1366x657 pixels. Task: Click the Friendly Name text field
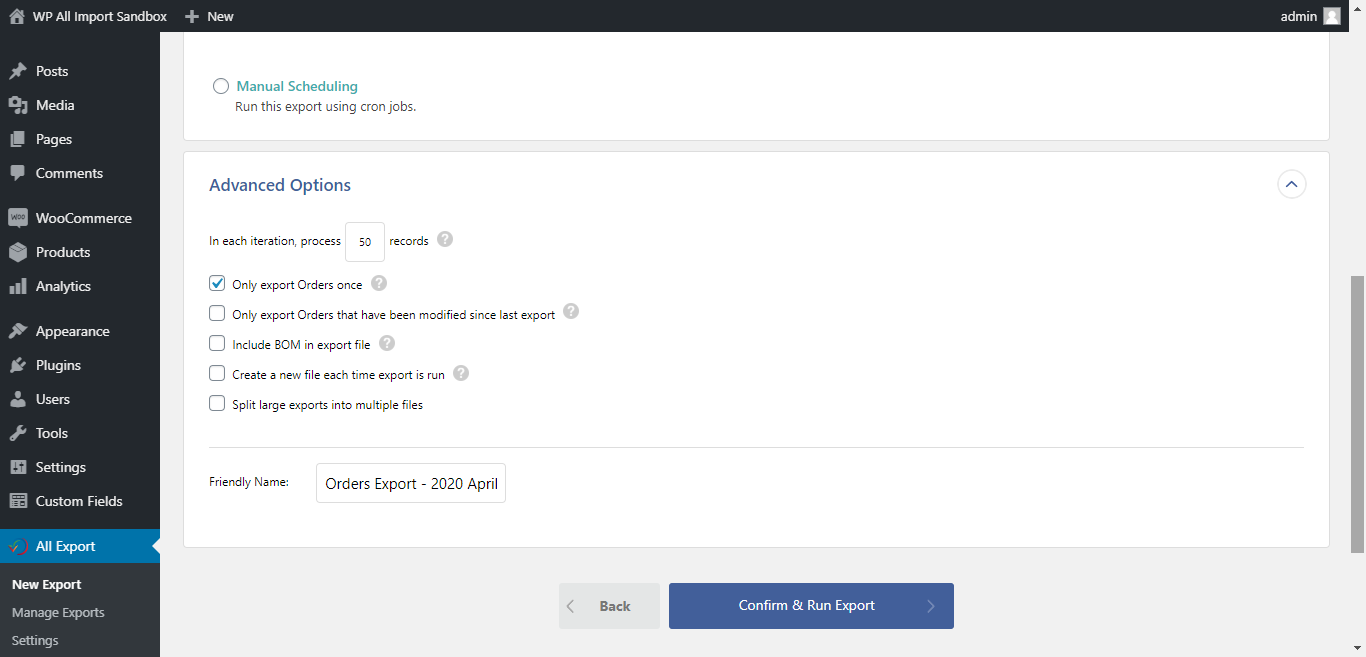pos(411,483)
